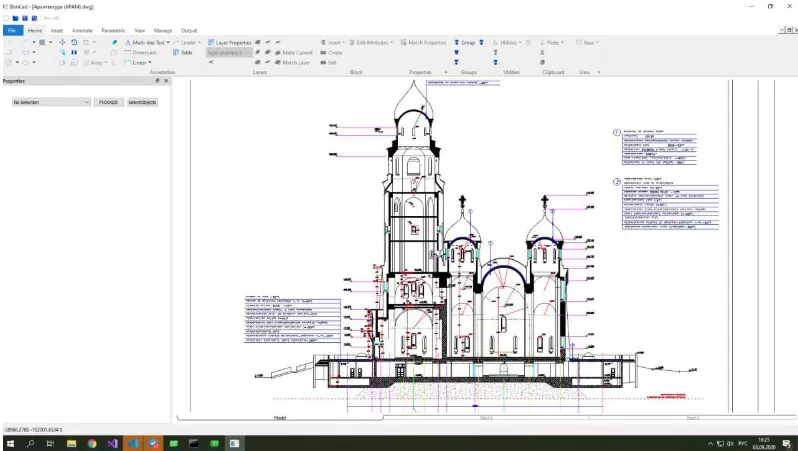The image size is (798, 451).
Task: Select the Ellipse draw tool
Action: 25,63
